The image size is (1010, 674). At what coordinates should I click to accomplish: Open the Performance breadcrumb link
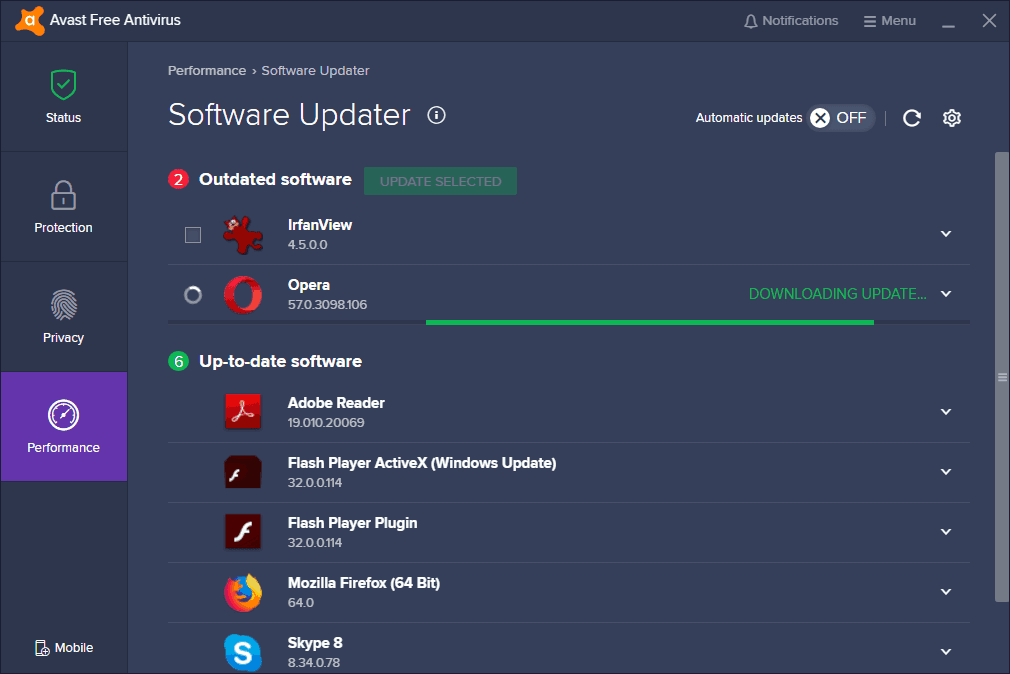(x=207, y=70)
